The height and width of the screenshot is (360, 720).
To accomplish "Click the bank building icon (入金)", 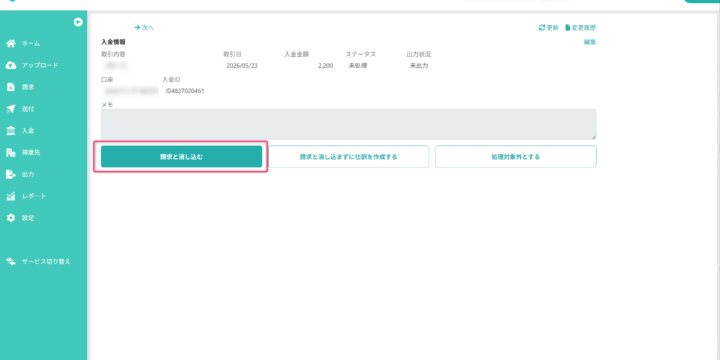I will point(11,131).
